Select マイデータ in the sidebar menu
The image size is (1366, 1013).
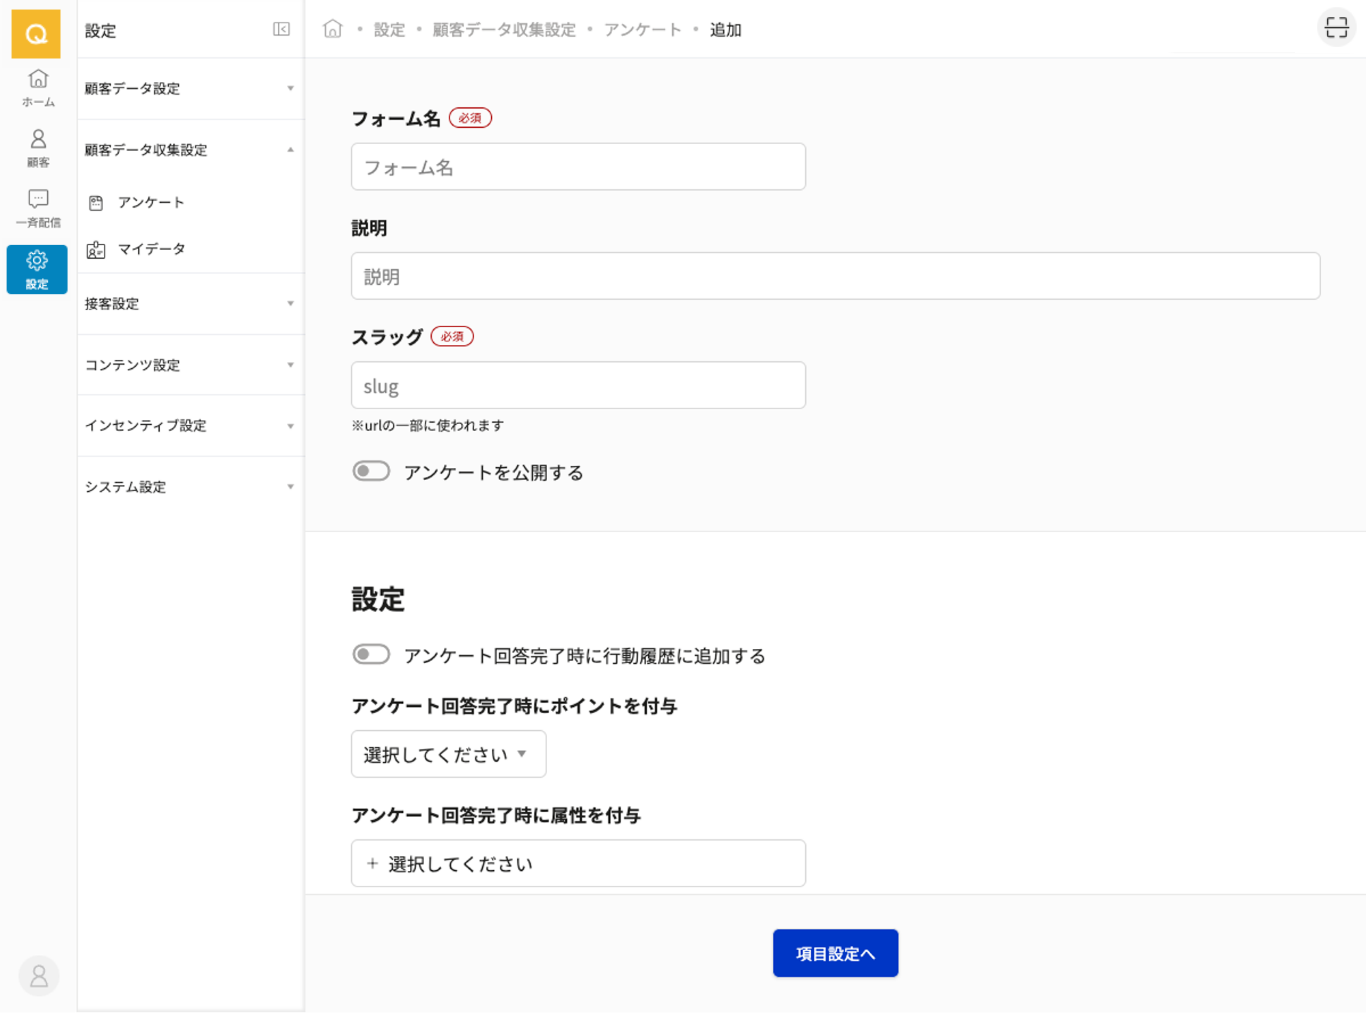[151, 249]
